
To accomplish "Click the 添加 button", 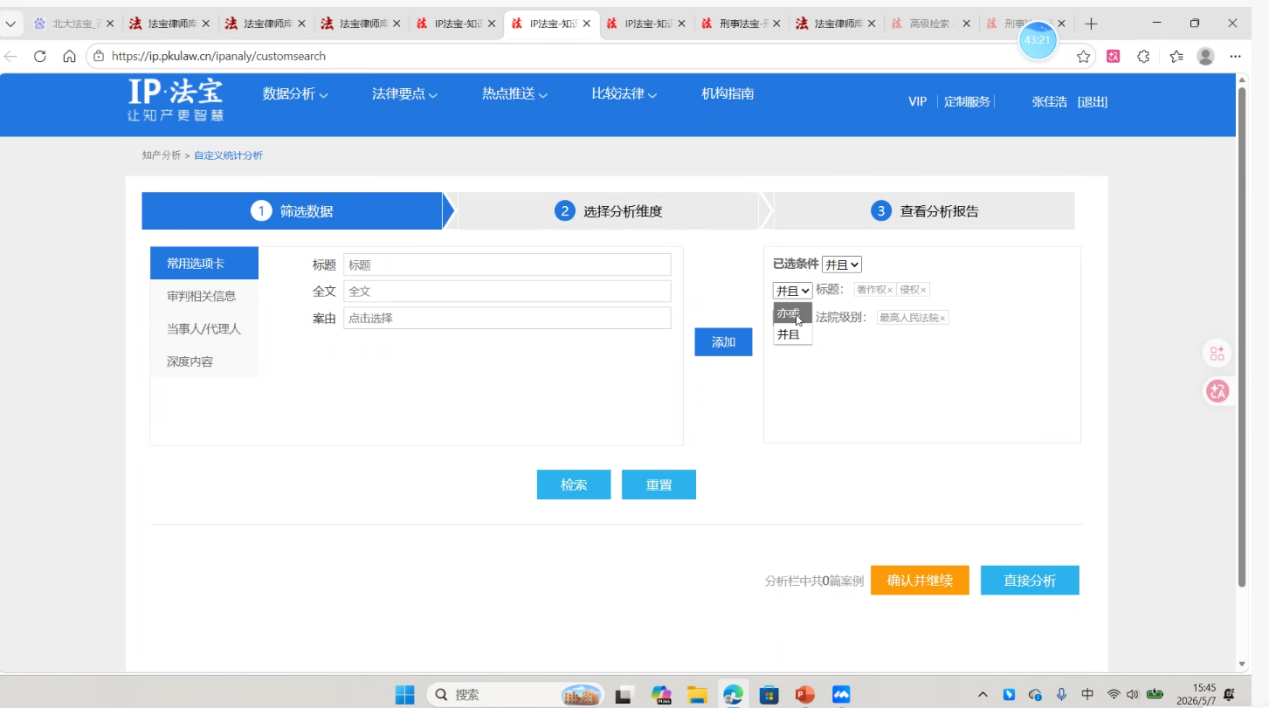I will pyautogui.click(x=723, y=342).
